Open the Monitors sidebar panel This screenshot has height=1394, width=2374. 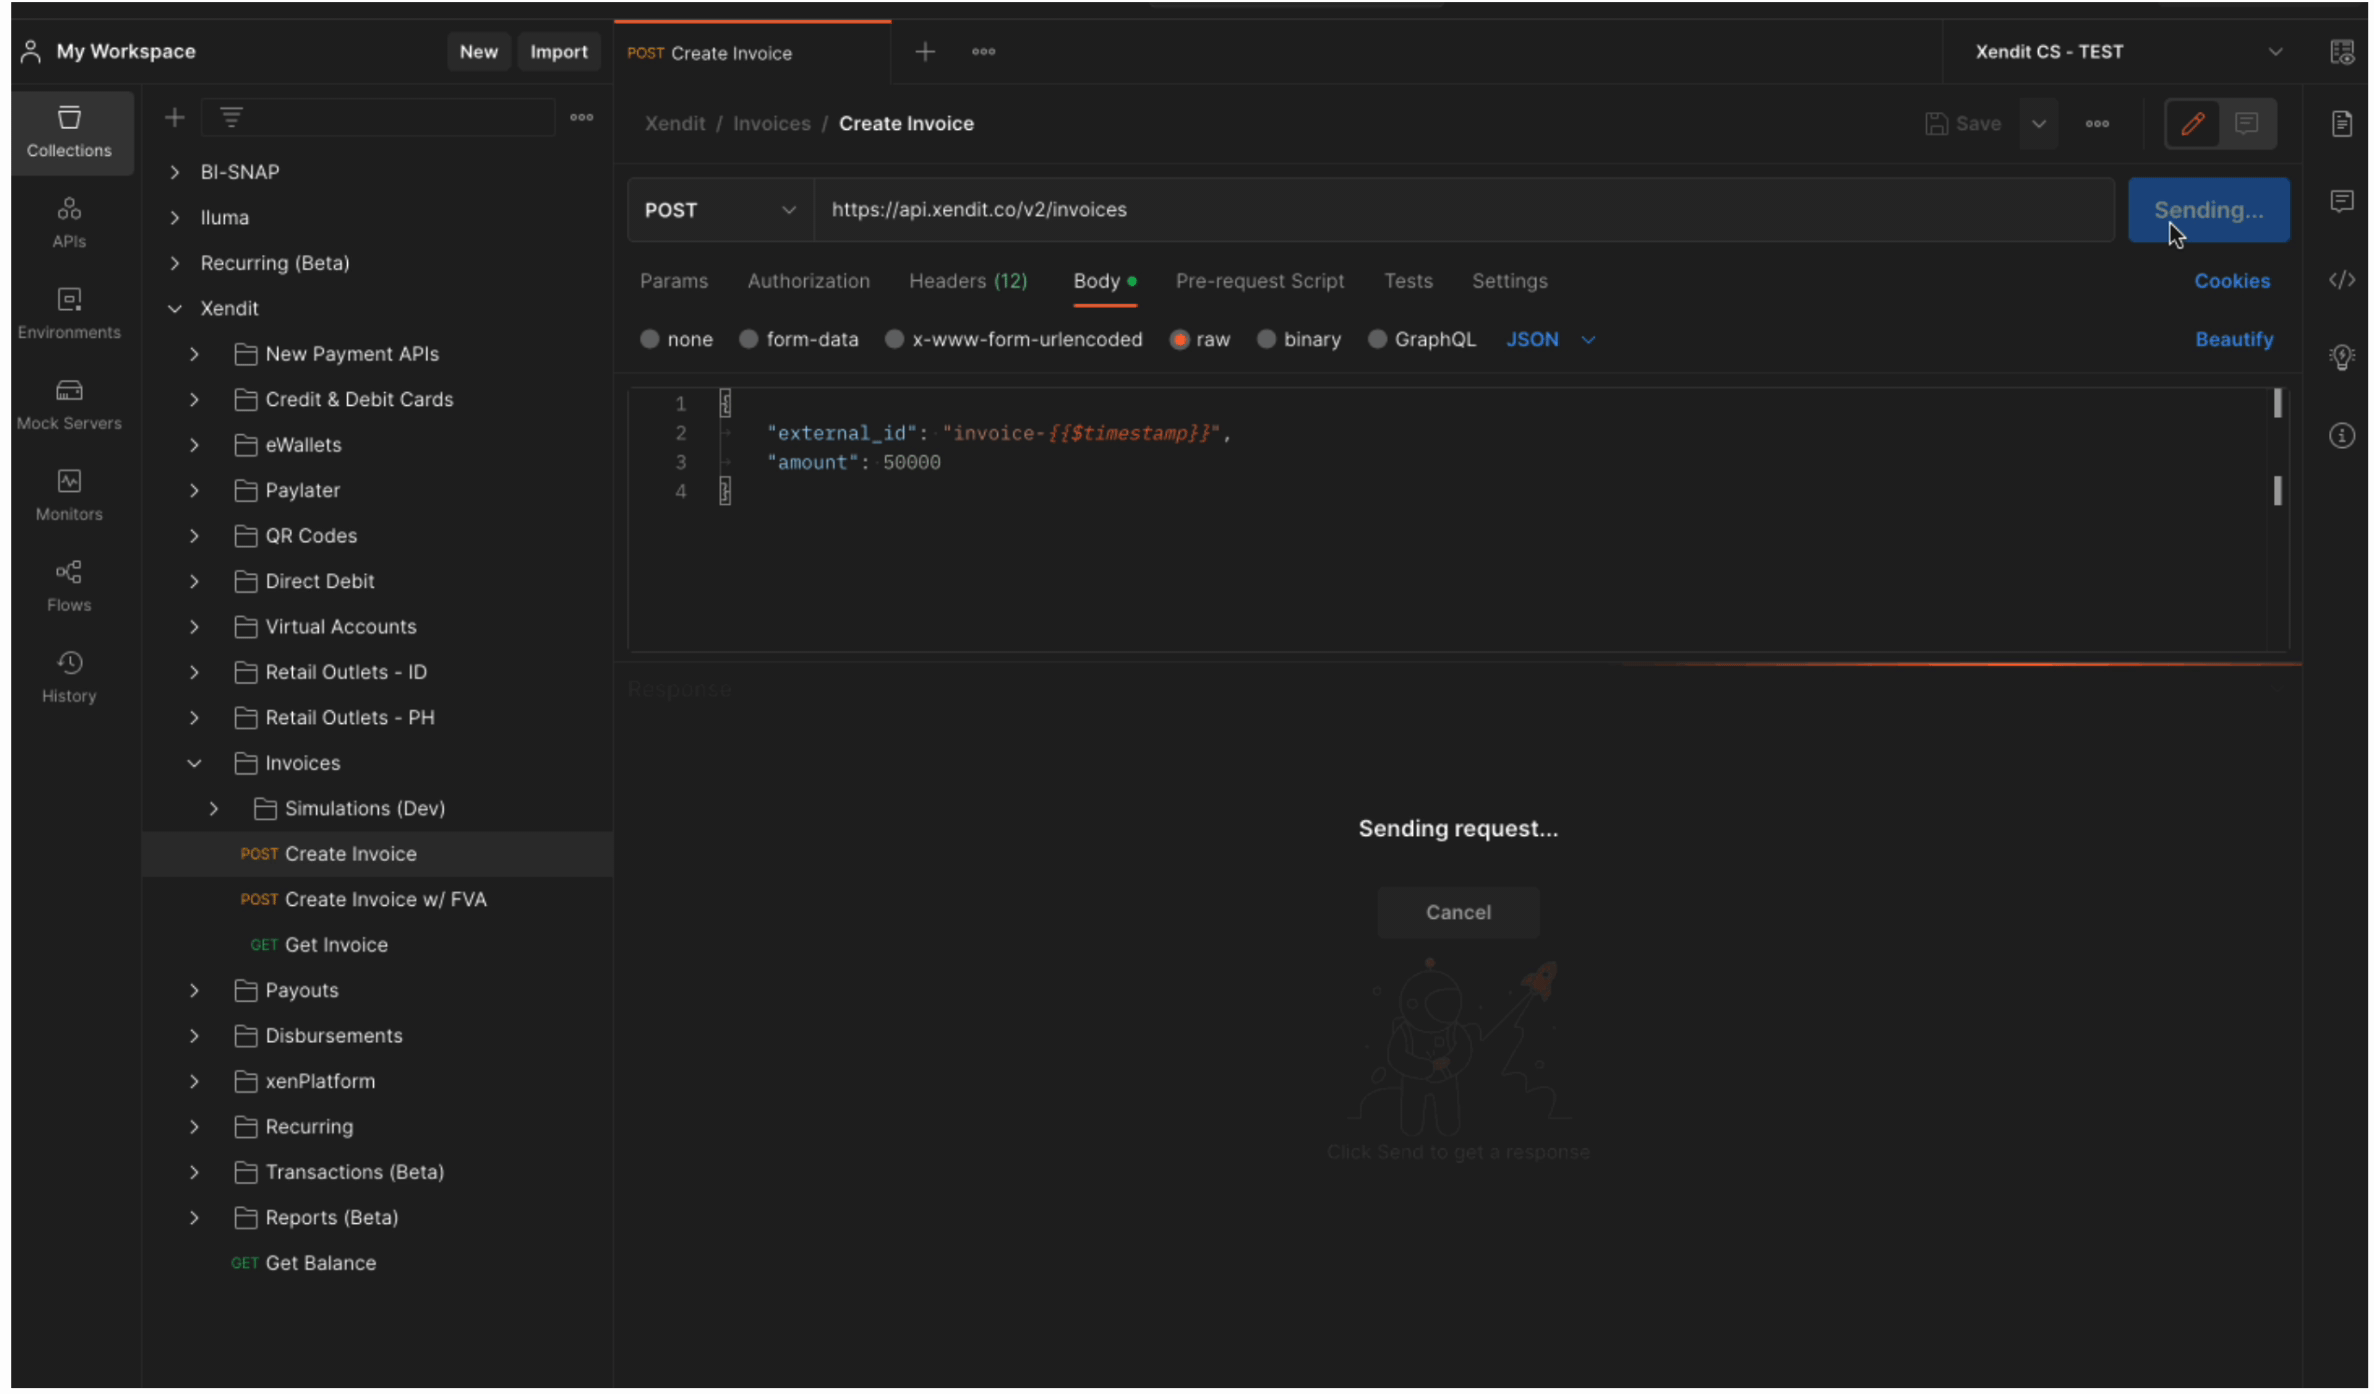[x=69, y=496]
